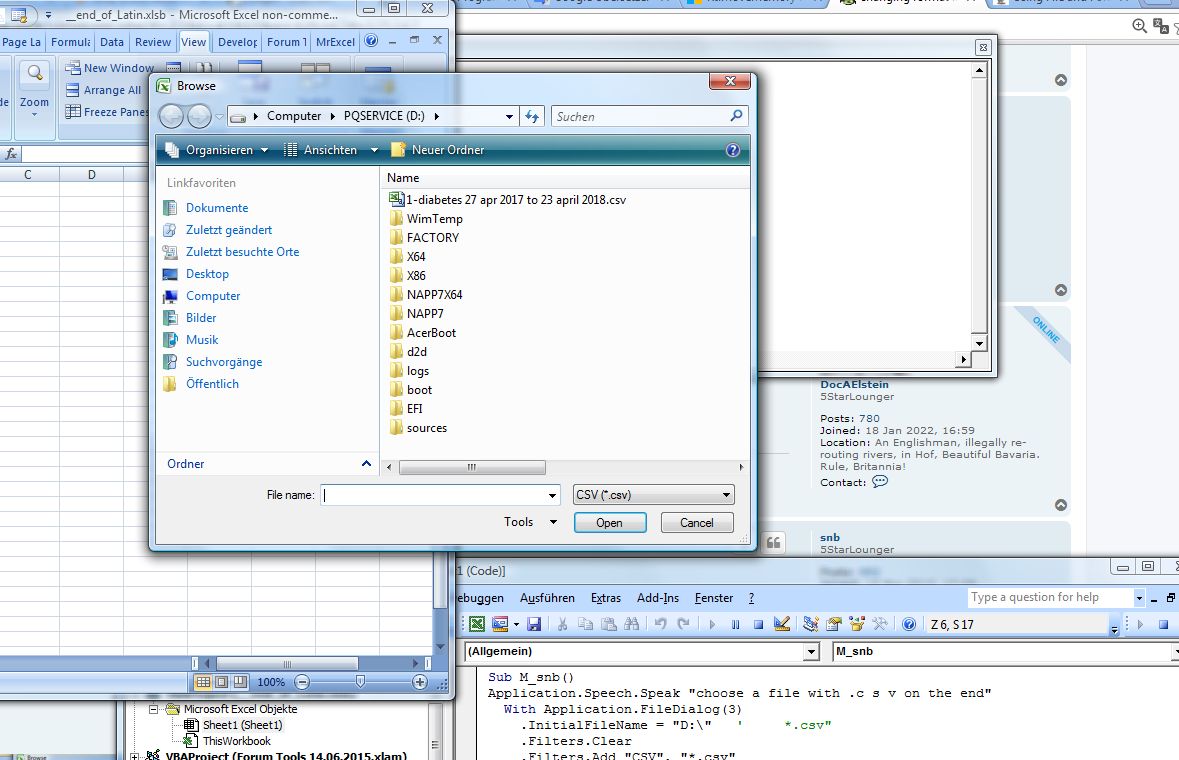This screenshot has width=1179, height=760.
Task: Click Insert UserForm icon in VBA toolbar
Action: [500, 624]
